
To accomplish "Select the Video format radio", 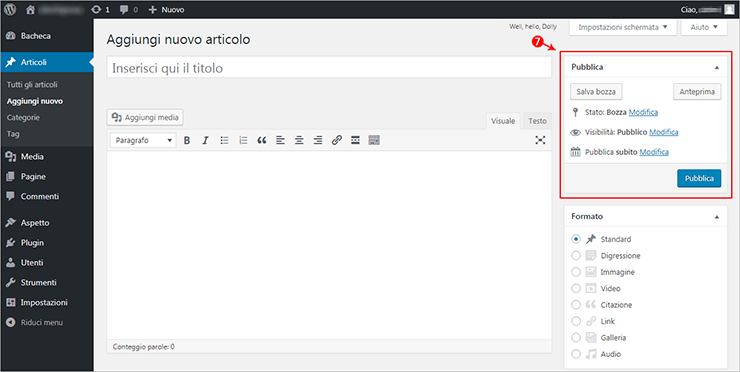I will tap(576, 288).
